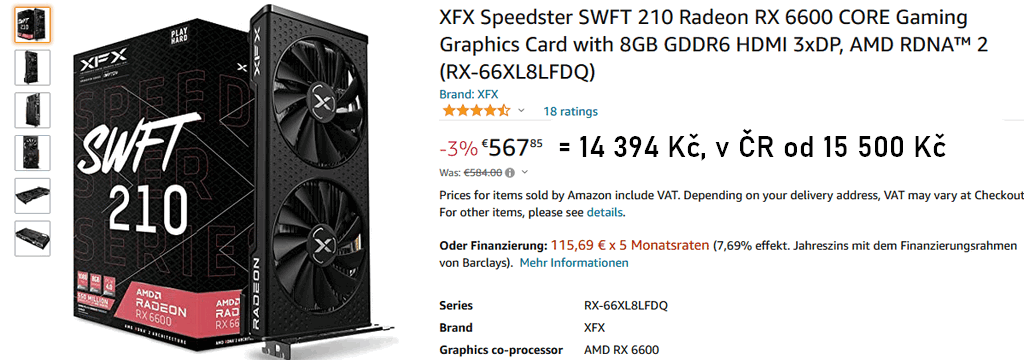
Task: Click the graphics card in the image
Action: click(x=320, y=176)
